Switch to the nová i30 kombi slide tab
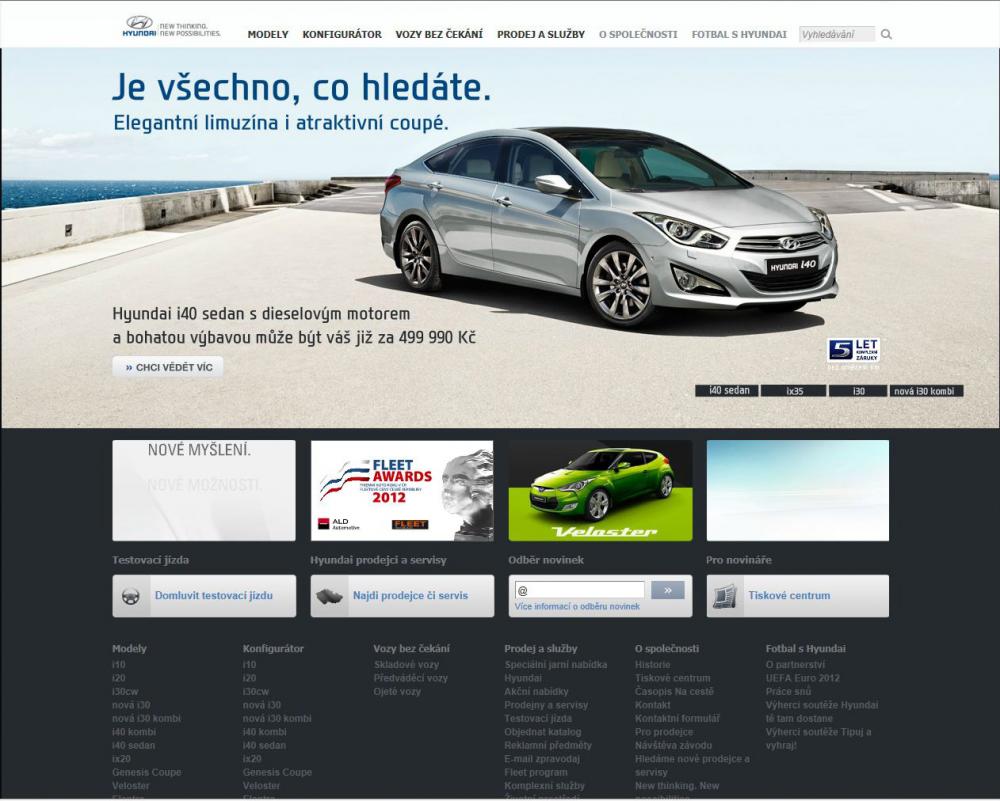This screenshot has width=1000, height=801. (x=926, y=390)
